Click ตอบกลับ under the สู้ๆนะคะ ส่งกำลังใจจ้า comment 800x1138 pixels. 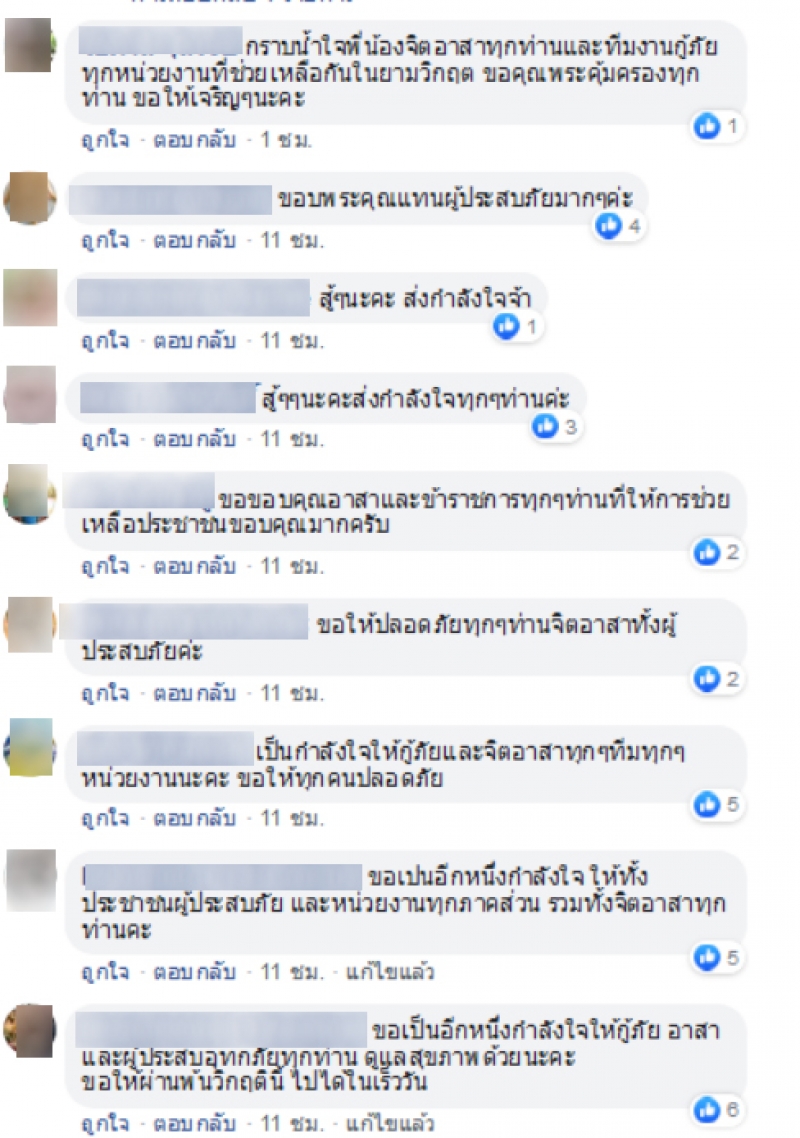tap(195, 340)
